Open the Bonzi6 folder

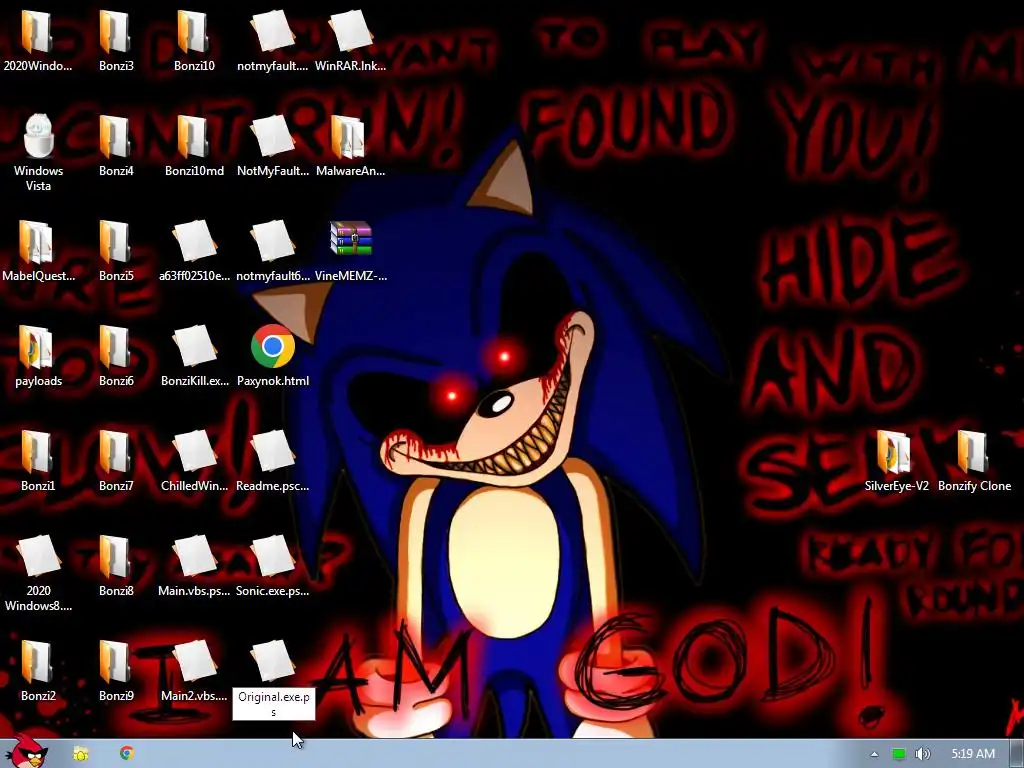(x=116, y=347)
